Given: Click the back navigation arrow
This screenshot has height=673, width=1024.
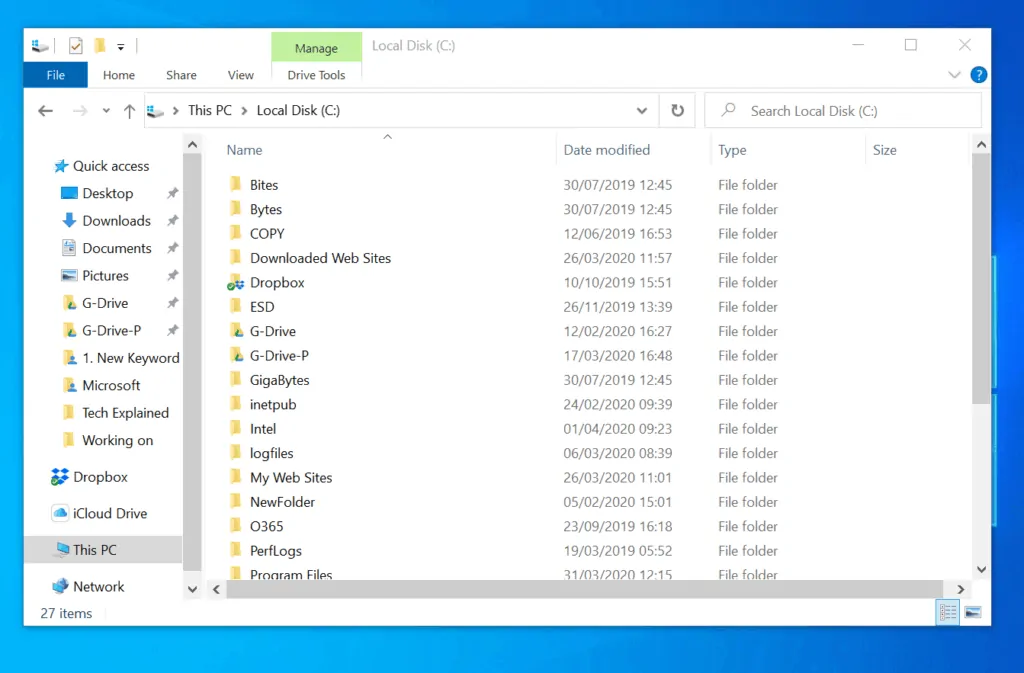Looking at the screenshot, I should (45, 111).
